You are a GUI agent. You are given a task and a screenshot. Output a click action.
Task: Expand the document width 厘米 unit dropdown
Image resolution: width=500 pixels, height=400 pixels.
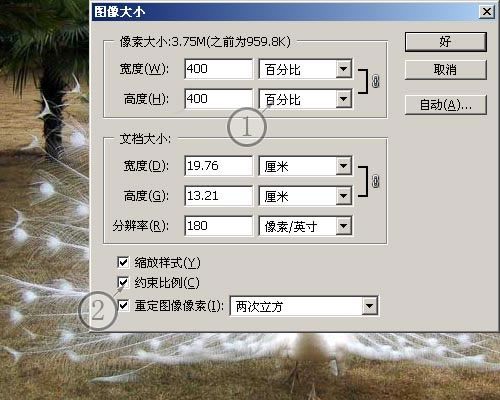click(x=305, y=166)
